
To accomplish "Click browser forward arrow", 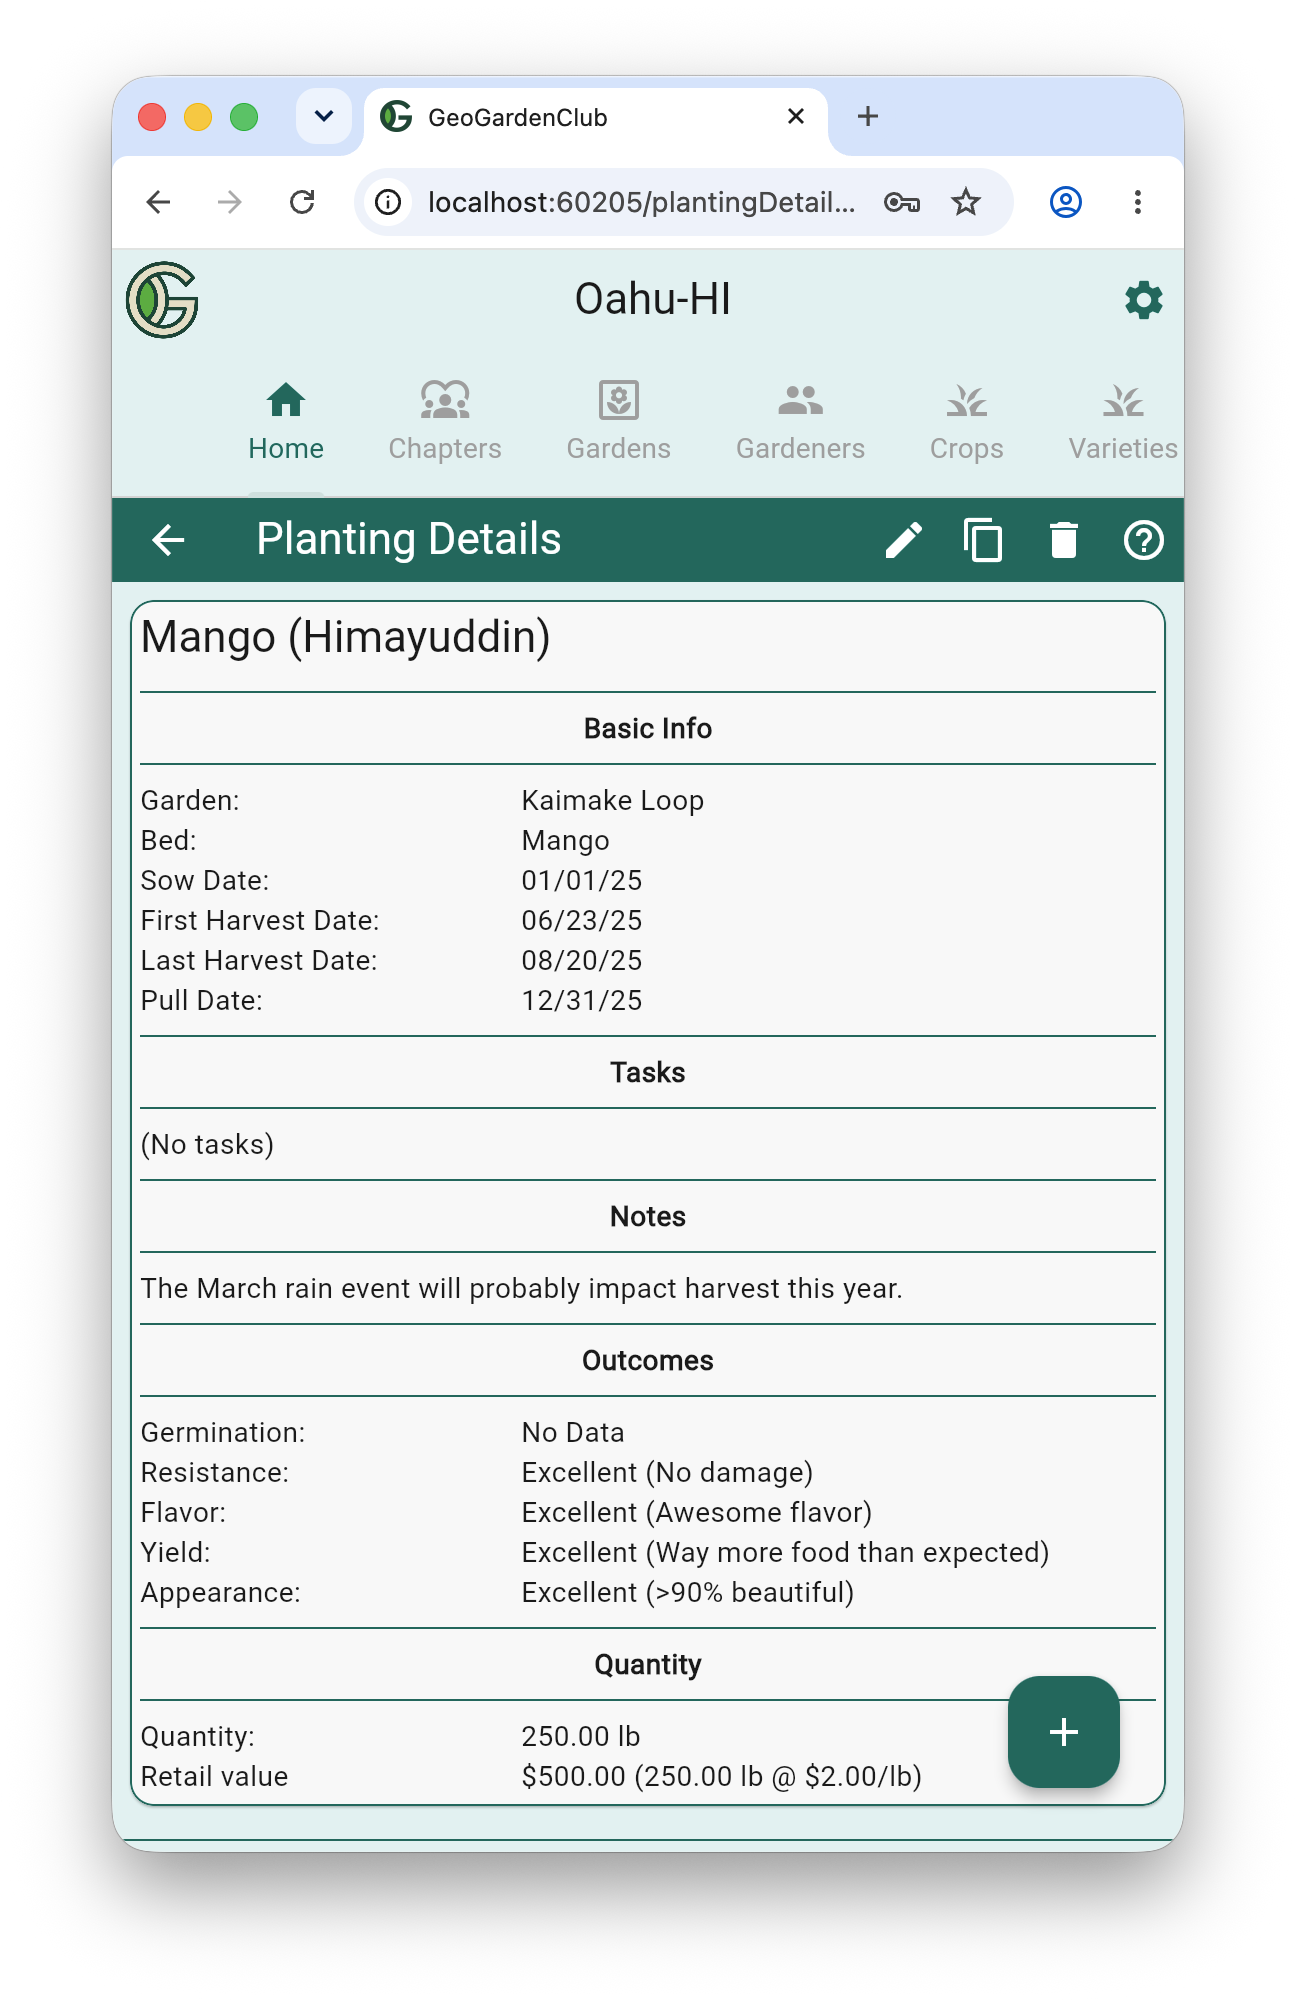I will tap(230, 202).
